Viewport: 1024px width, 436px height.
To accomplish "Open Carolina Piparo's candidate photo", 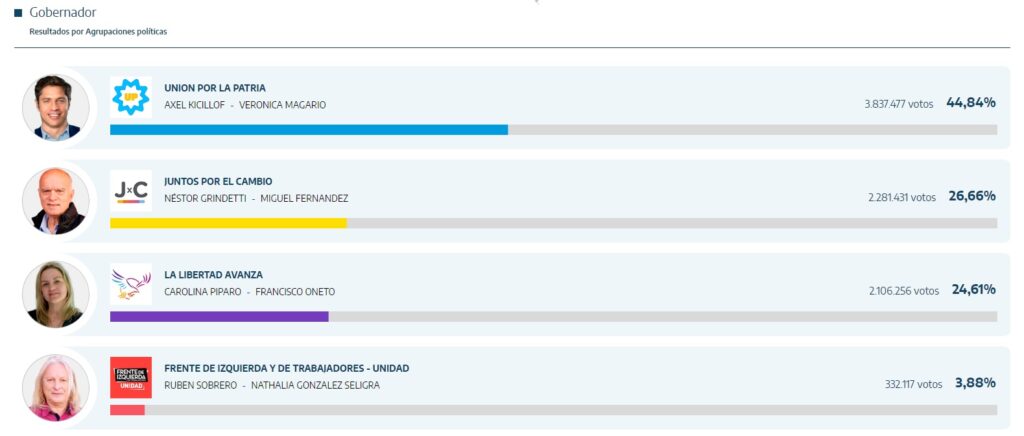I will pyautogui.click(x=56, y=295).
